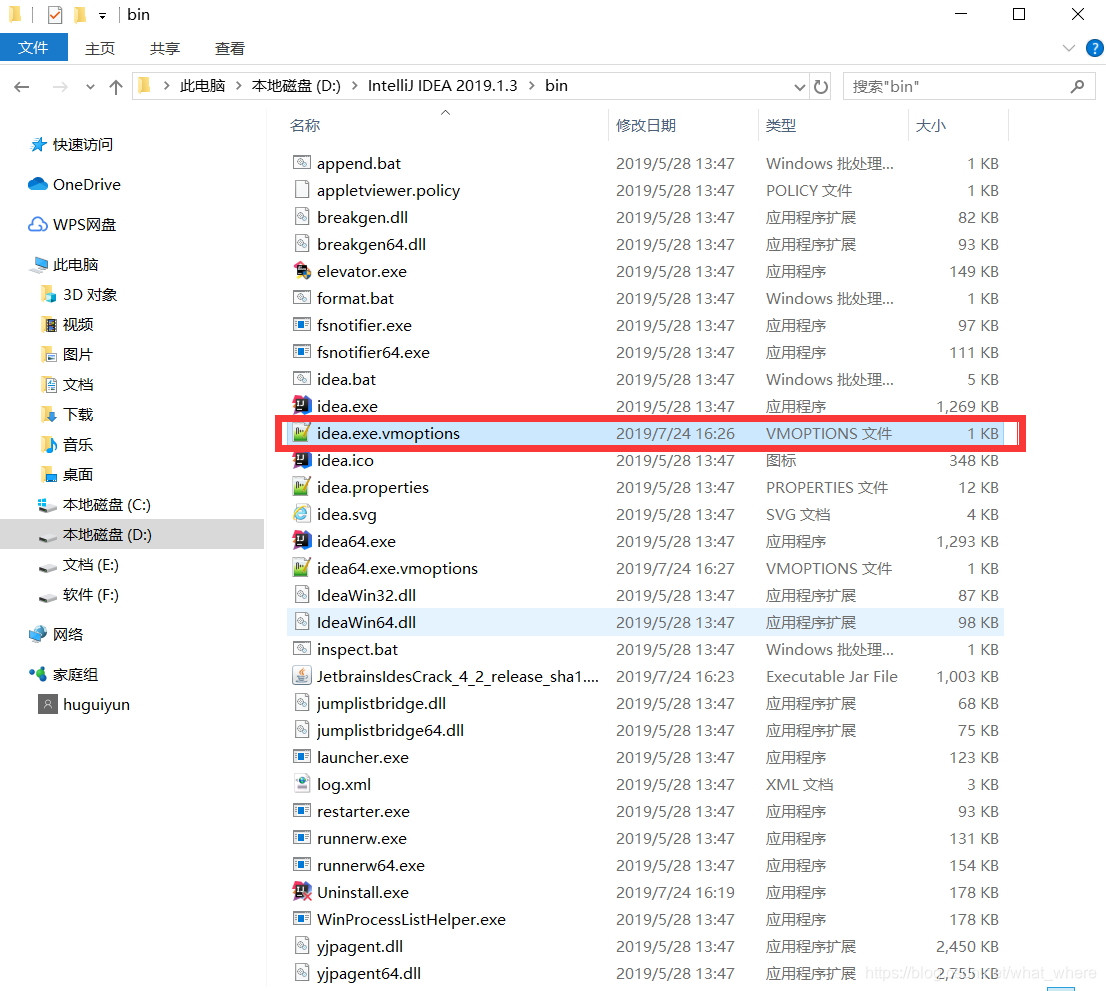Click 此电脑 in the address path
This screenshot has width=1106, height=991.
pos(202,86)
